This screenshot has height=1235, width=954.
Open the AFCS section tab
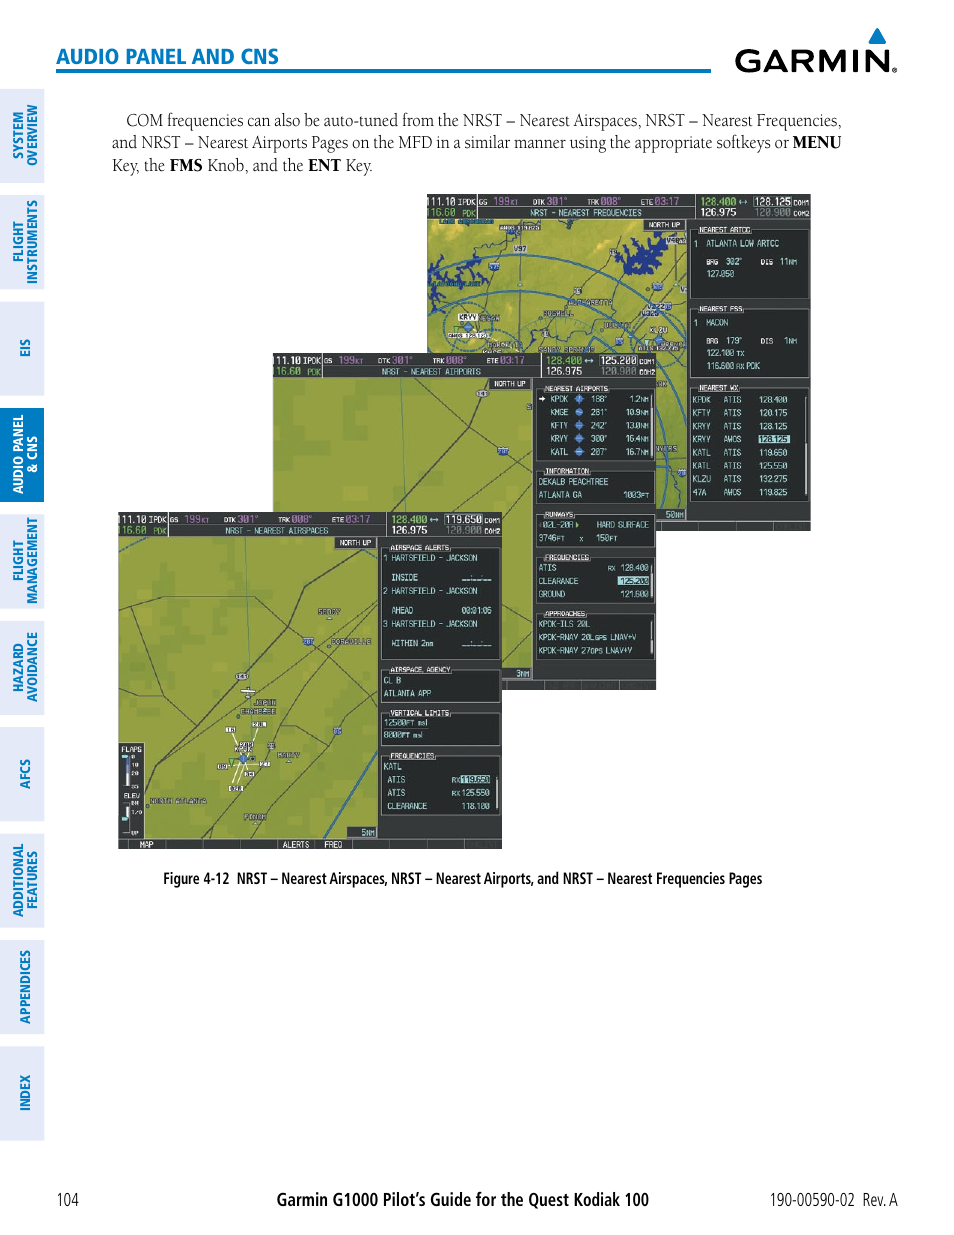click(x=22, y=774)
